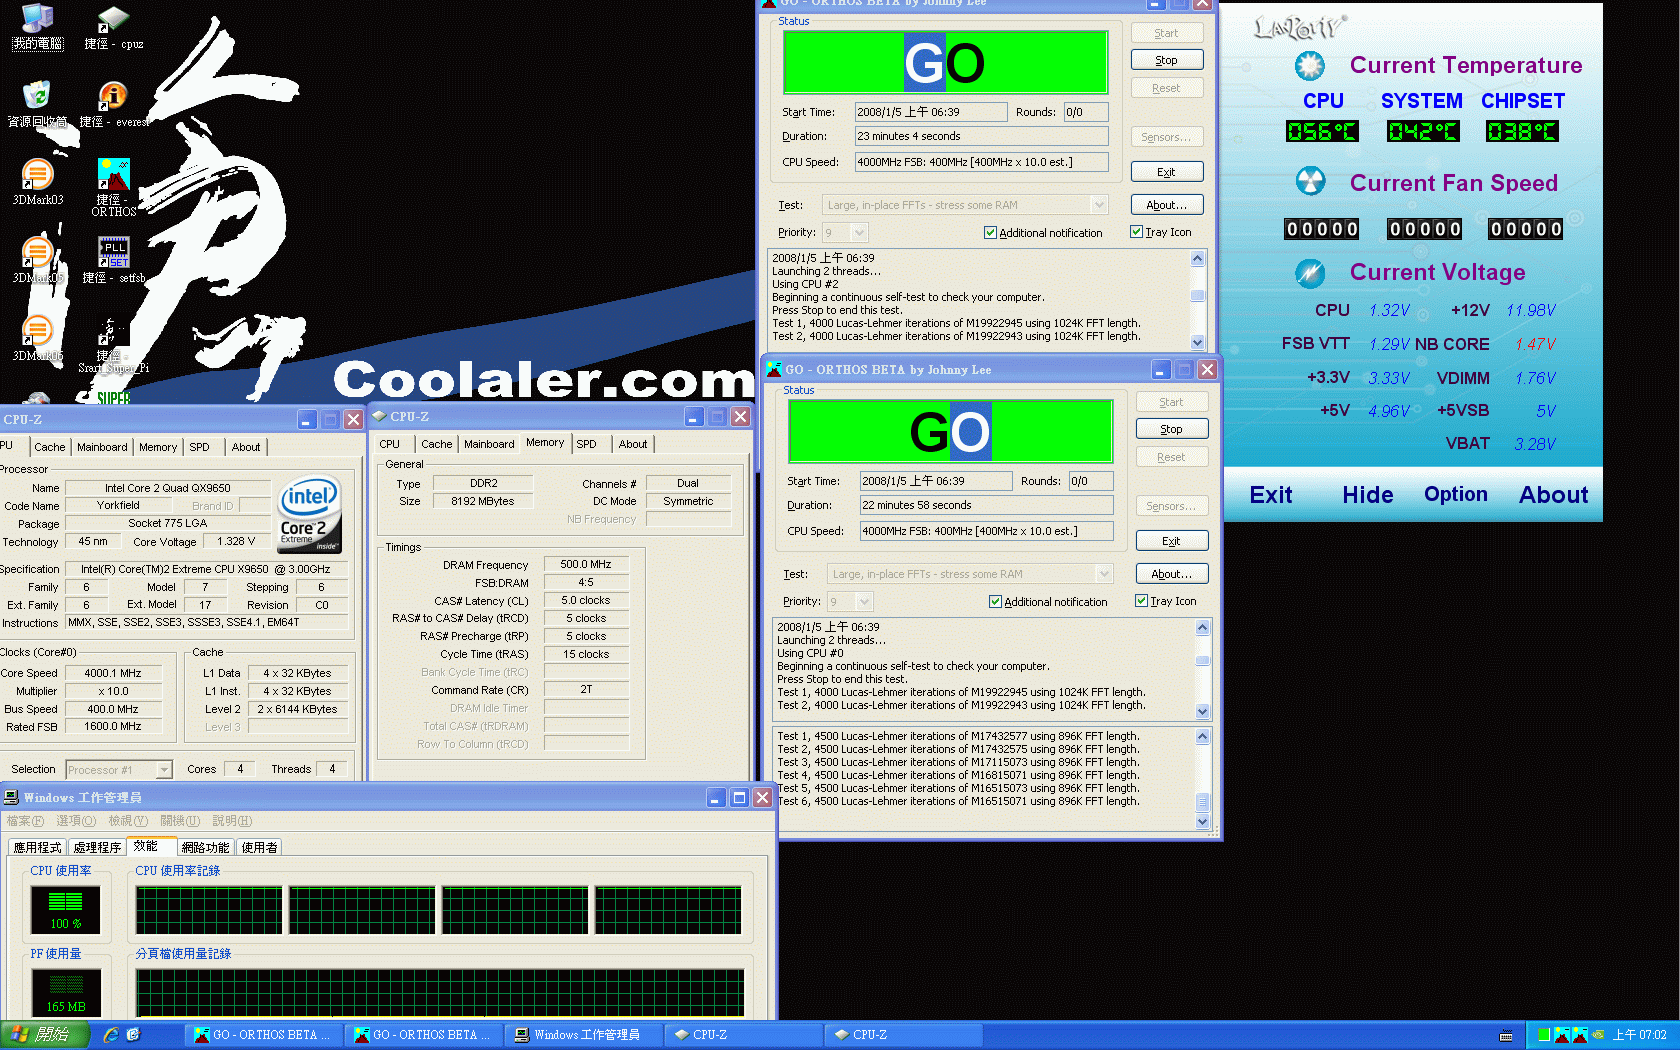Open the Recycle Bin desktop icon

click(37, 105)
